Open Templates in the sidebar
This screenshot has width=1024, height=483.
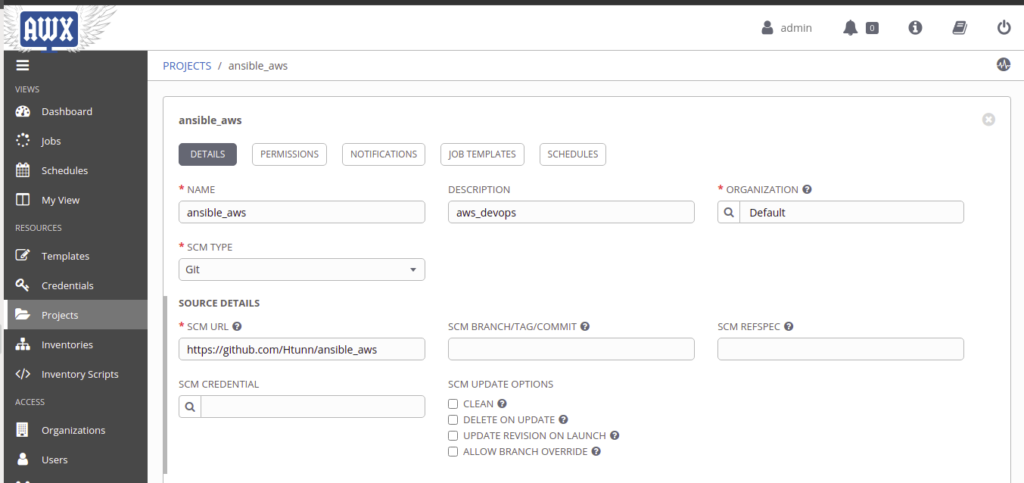coord(65,256)
